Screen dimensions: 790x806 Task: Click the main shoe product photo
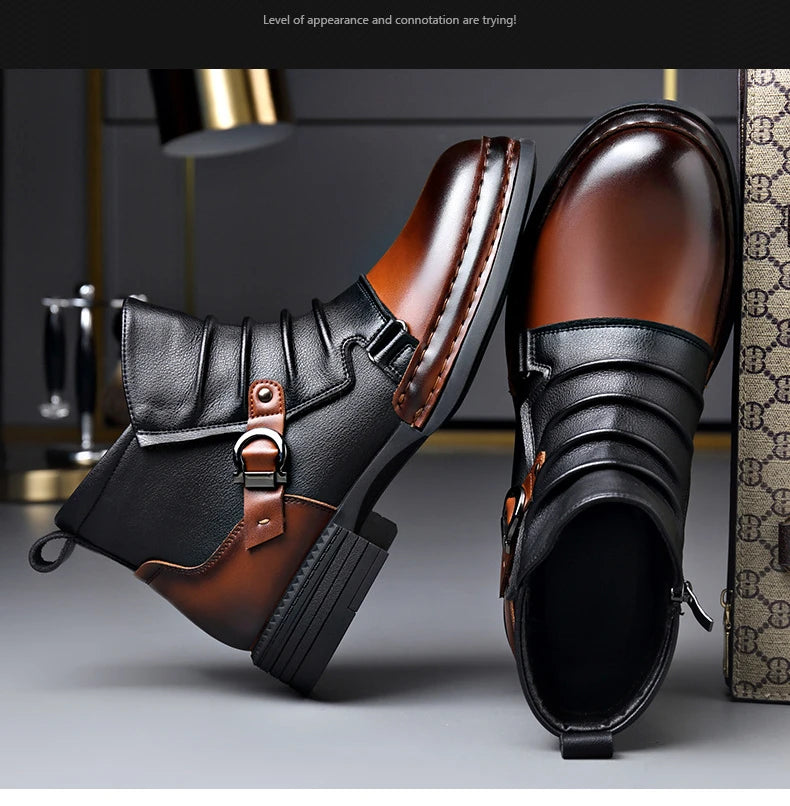(395, 429)
